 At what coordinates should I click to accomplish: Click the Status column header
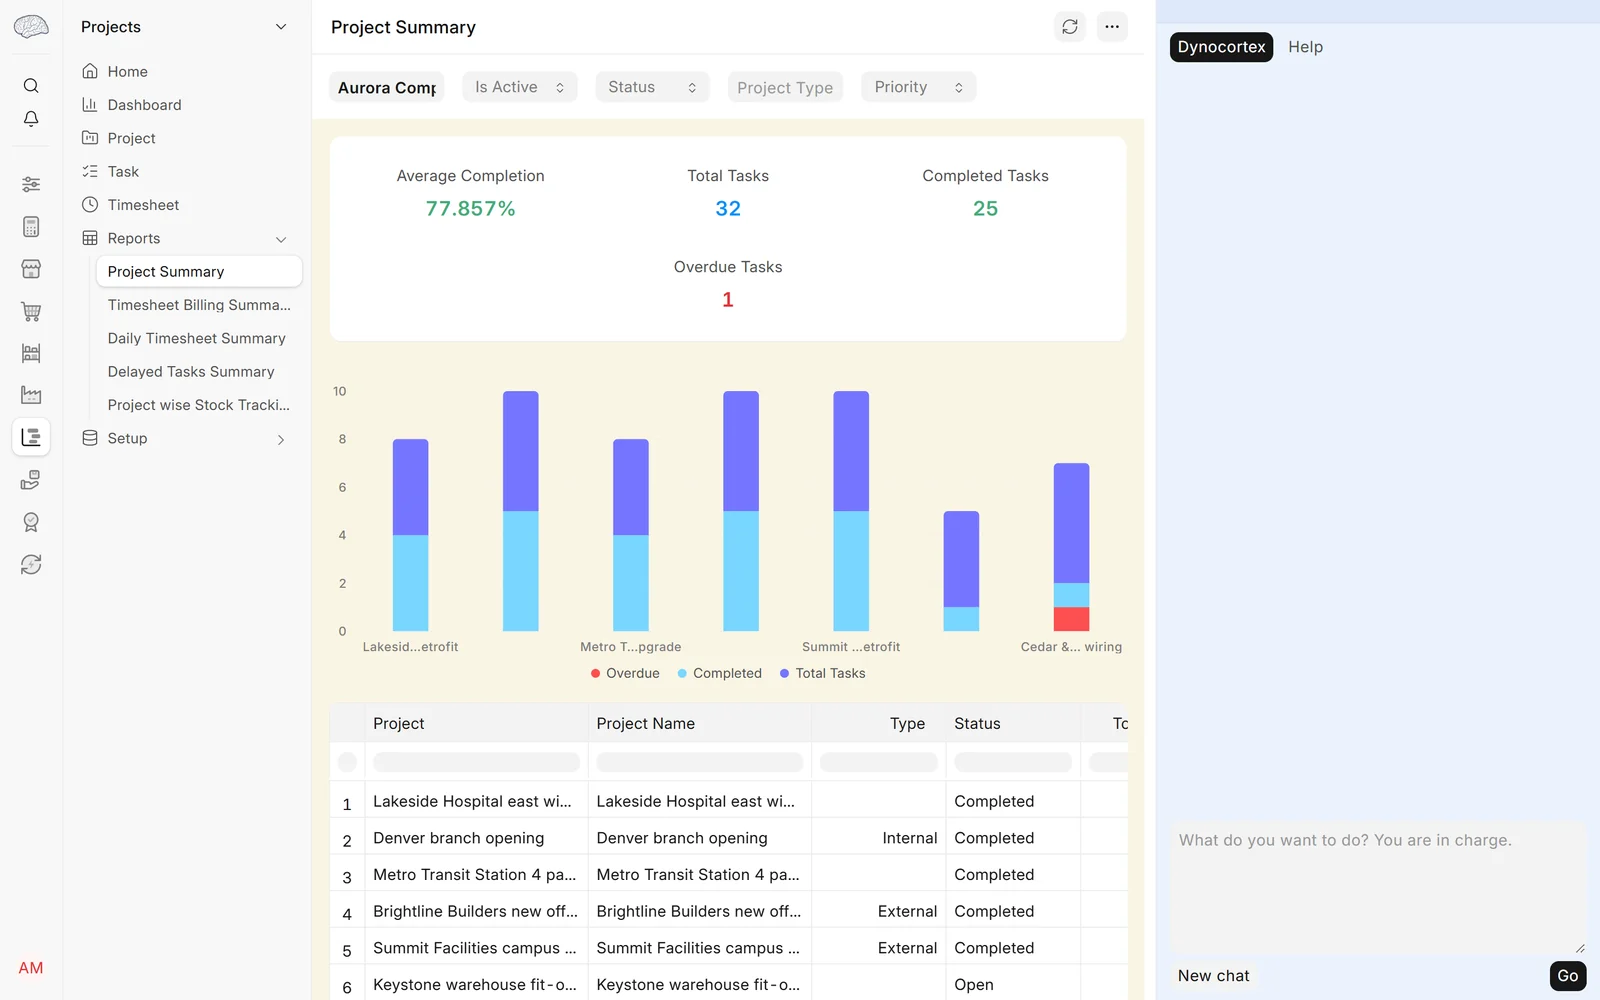click(1013, 723)
